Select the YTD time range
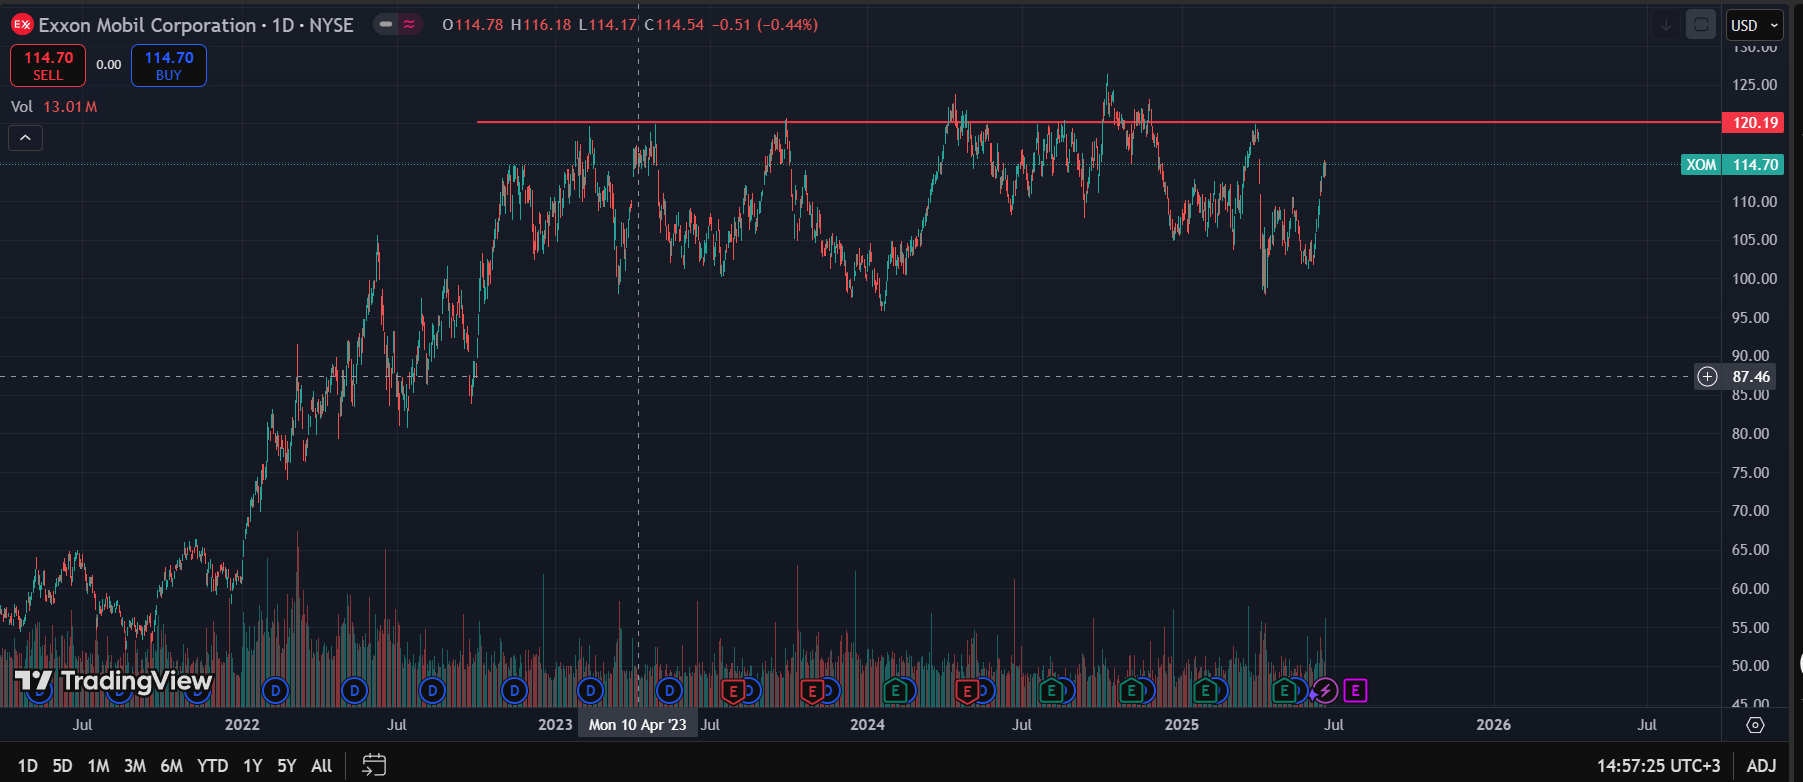The width and height of the screenshot is (1803, 782). 212,766
